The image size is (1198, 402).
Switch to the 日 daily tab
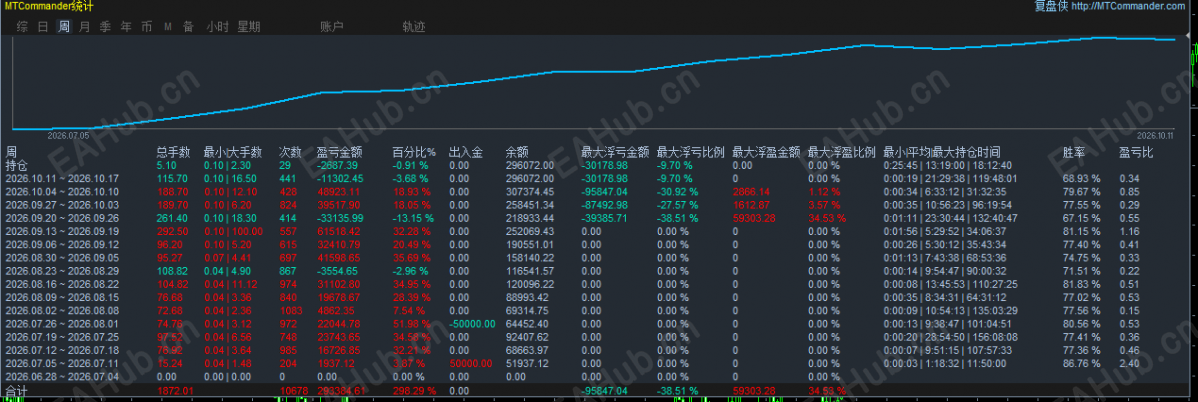coord(43,27)
